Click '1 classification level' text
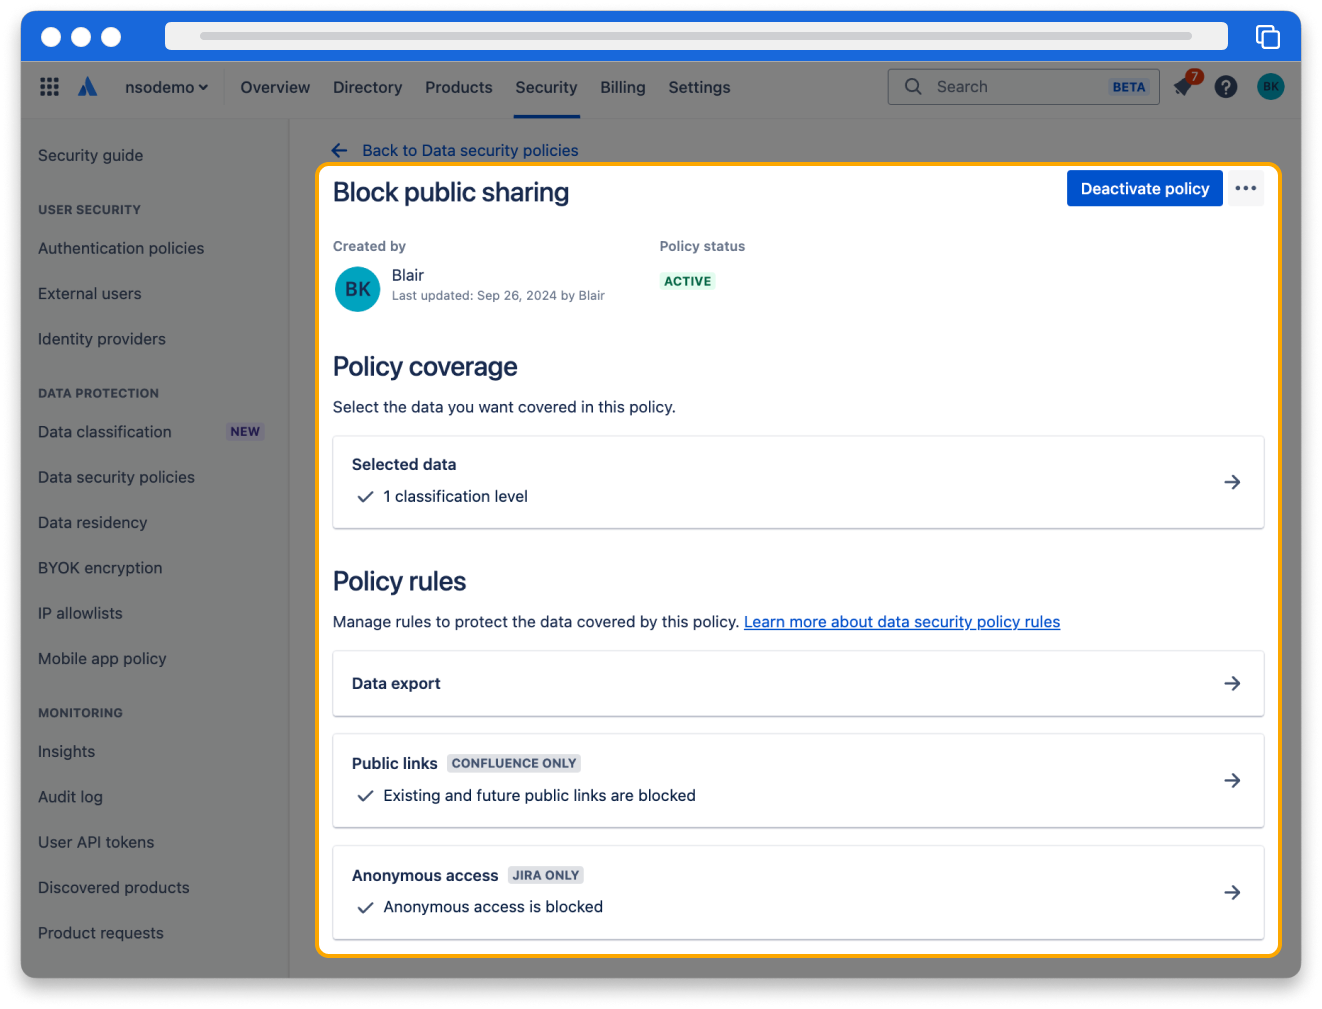Image resolution: width=1322 pixels, height=1009 pixels. pyautogui.click(x=455, y=496)
